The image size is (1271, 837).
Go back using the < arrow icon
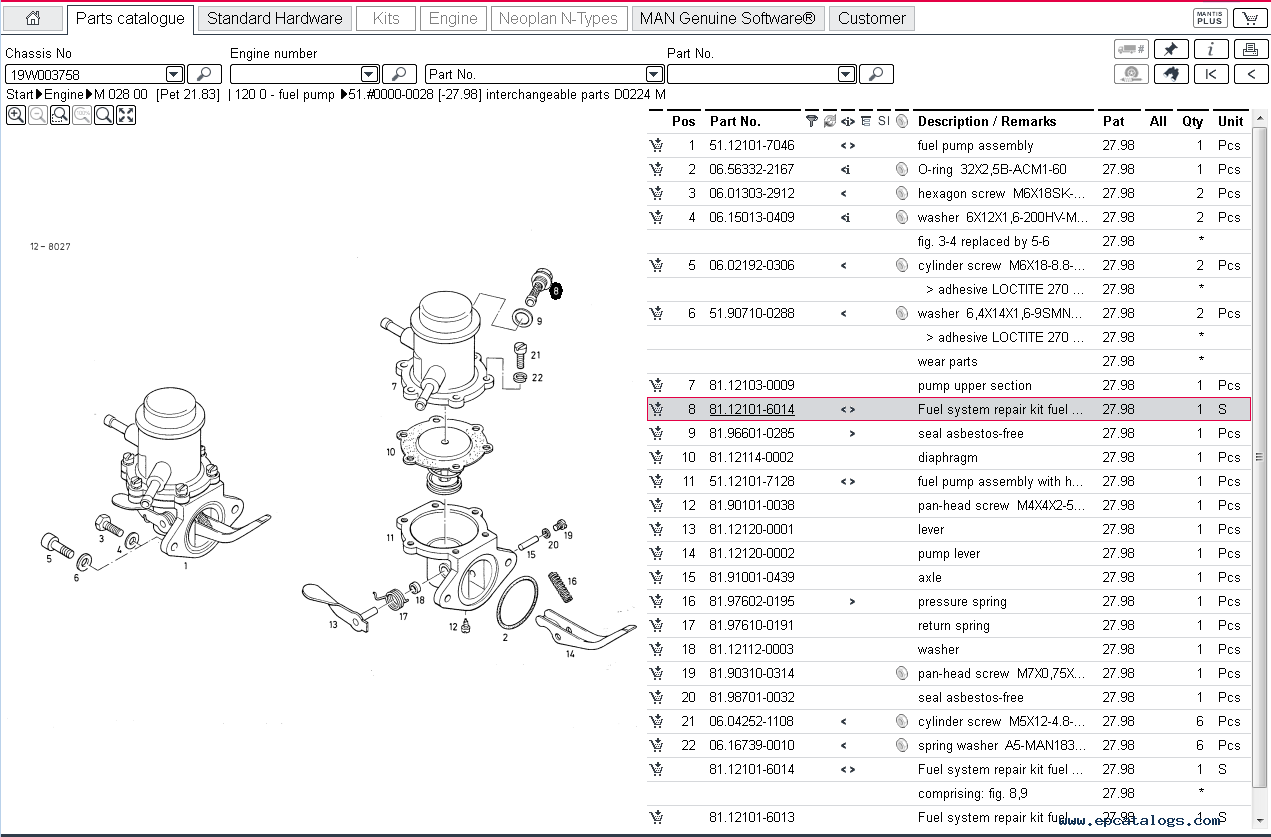[x=1250, y=74]
